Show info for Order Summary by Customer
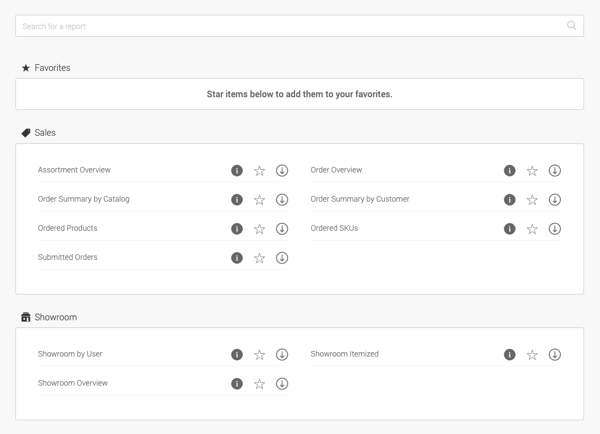Screen dimensions: 600x434 point(509,199)
